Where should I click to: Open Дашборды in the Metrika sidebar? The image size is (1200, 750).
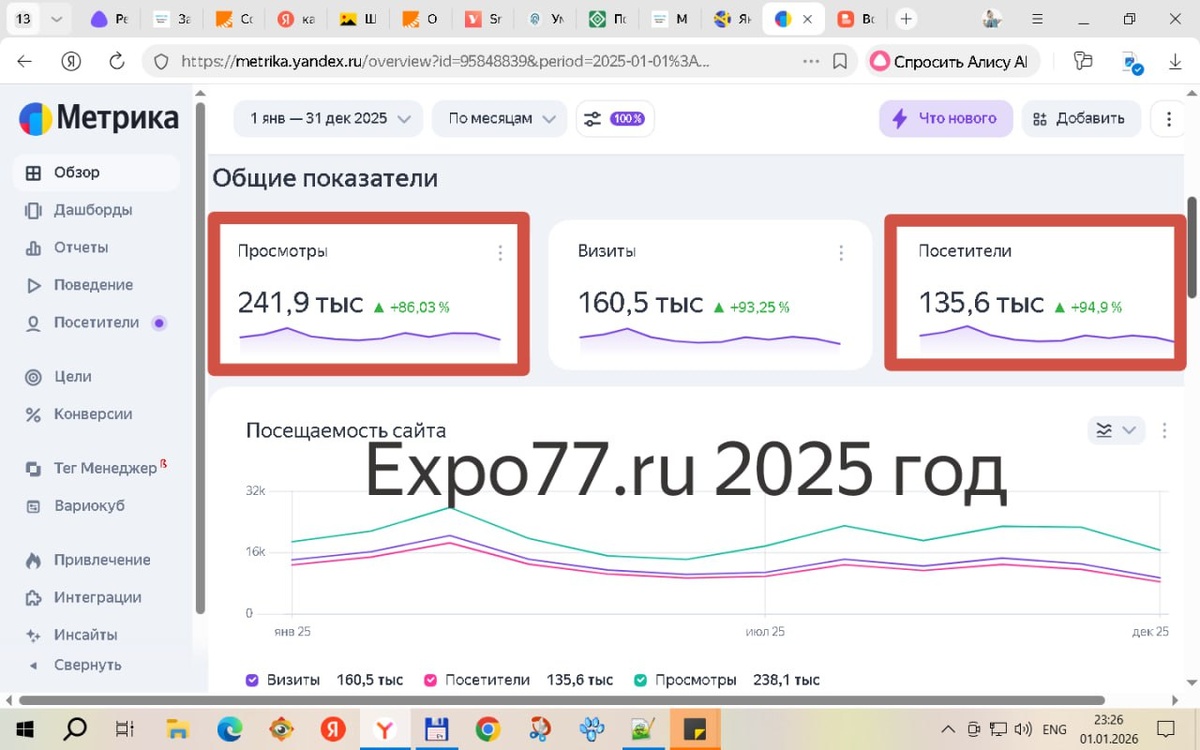(x=93, y=210)
